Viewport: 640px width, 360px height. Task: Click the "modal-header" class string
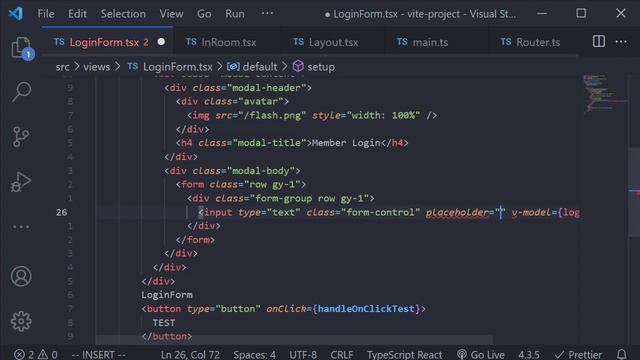tap(267, 88)
